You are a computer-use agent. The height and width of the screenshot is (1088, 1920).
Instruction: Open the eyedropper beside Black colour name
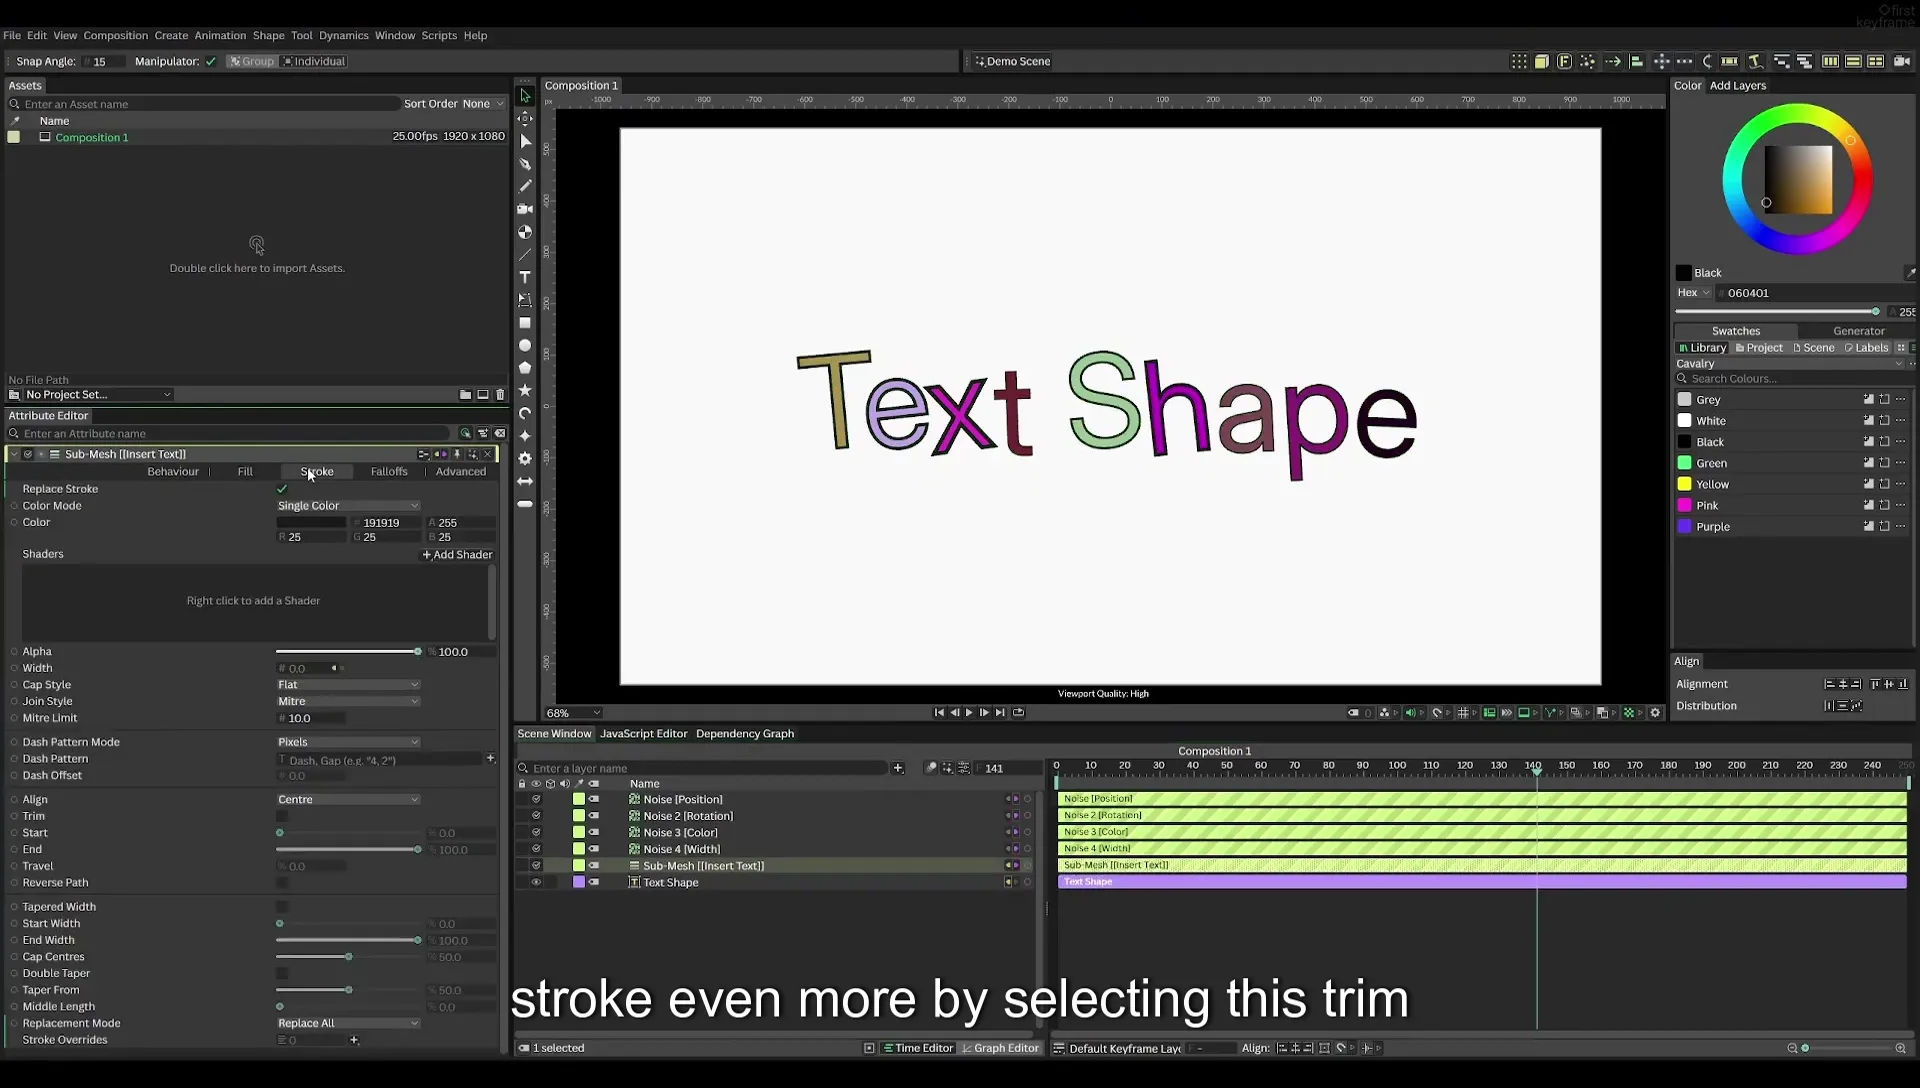[1910, 273]
